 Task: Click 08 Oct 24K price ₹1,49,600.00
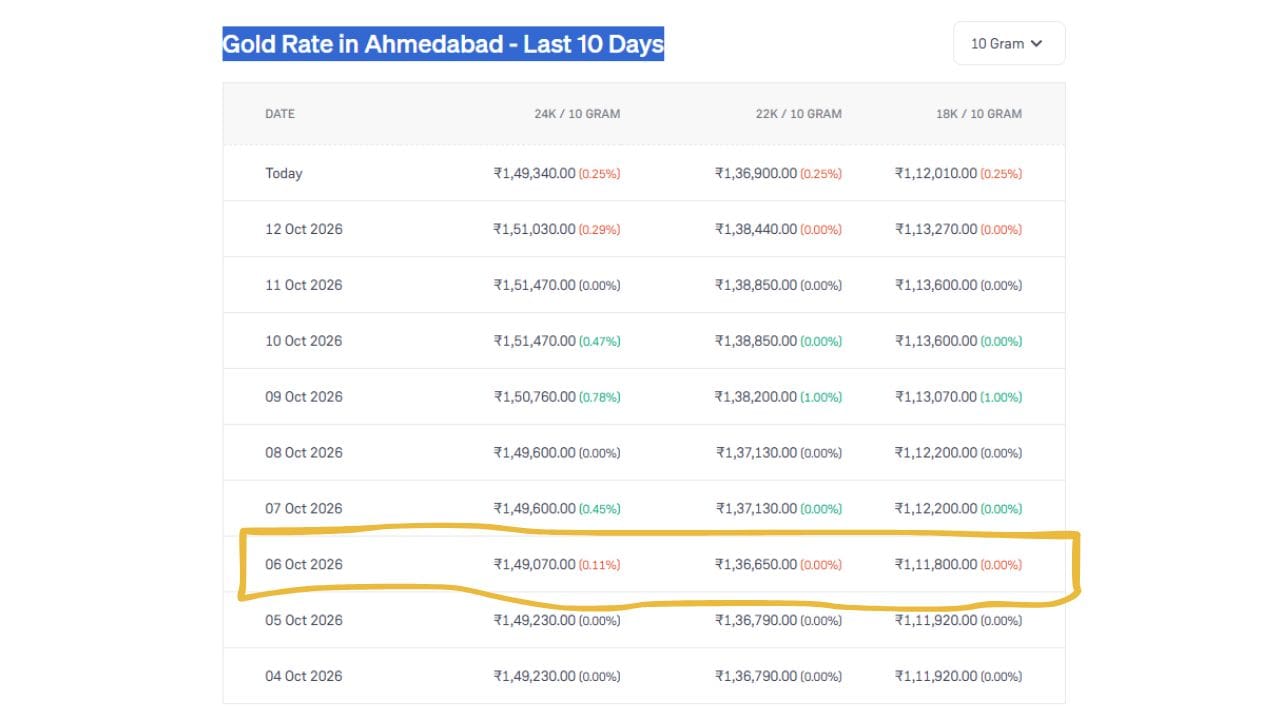535,453
